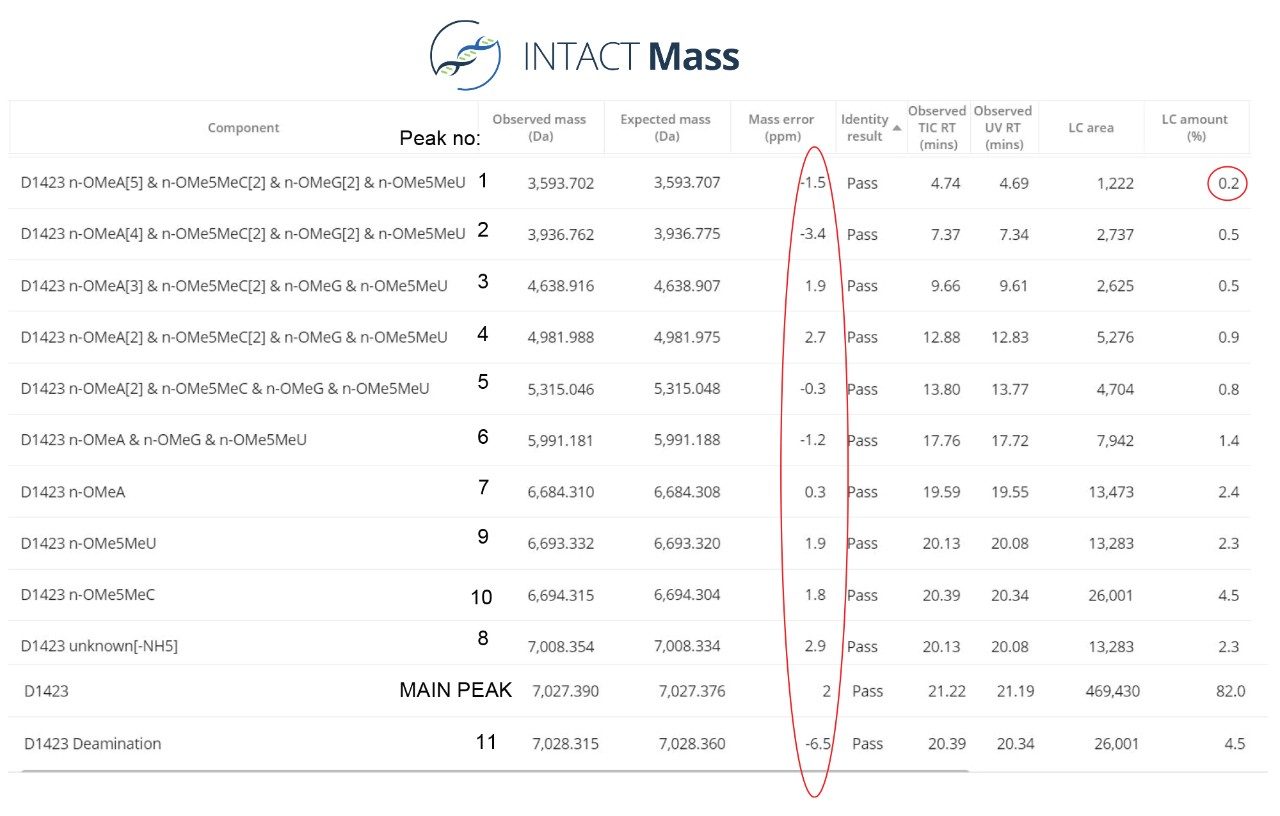
Task: Sort by the Mass error (ppm) column
Action: [x=781, y=127]
